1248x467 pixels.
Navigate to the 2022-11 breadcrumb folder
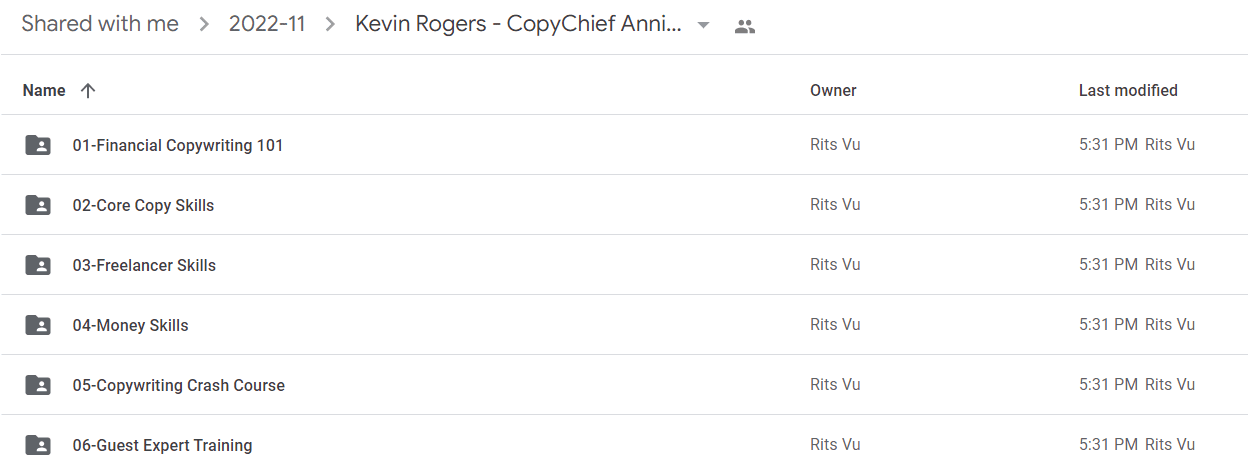tap(267, 24)
